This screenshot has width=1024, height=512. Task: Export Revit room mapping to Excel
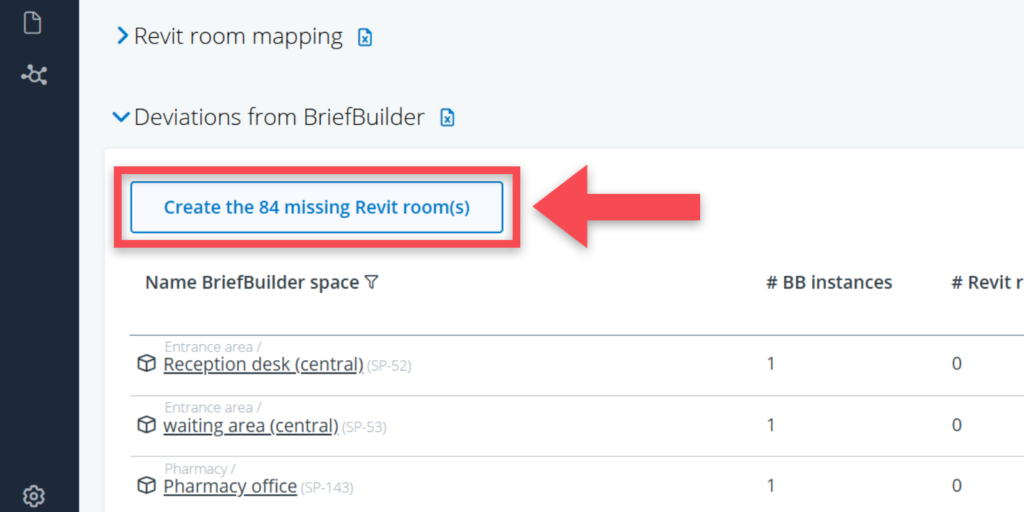366,38
